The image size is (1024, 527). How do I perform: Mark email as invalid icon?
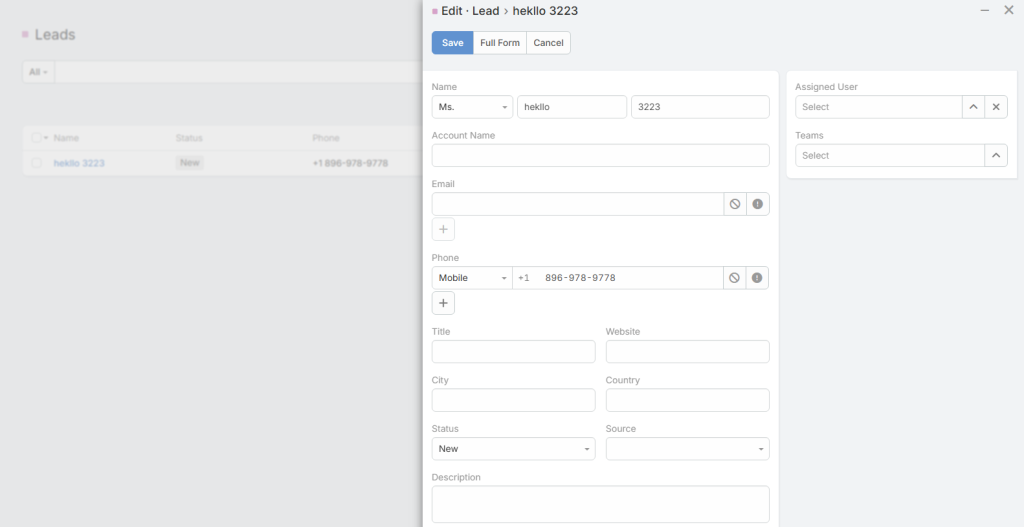(x=757, y=204)
